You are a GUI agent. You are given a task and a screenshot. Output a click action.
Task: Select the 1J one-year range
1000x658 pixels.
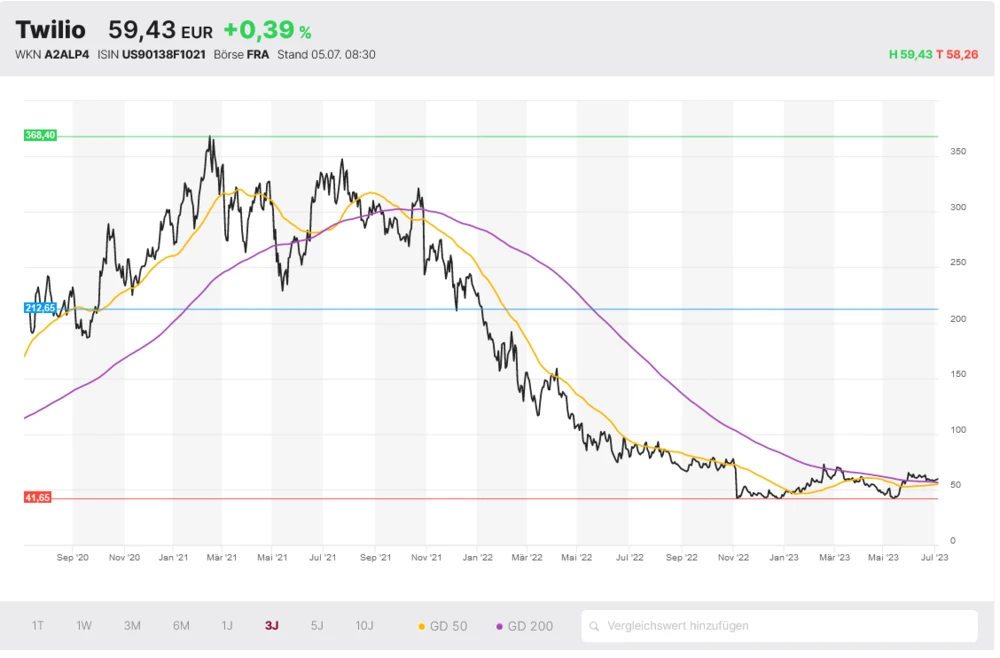click(227, 626)
